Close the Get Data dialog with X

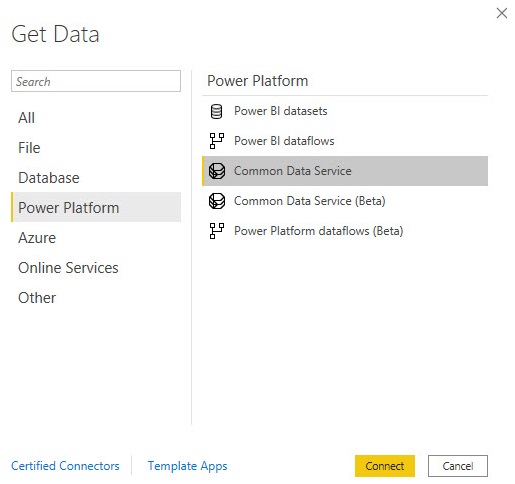[x=501, y=13]
